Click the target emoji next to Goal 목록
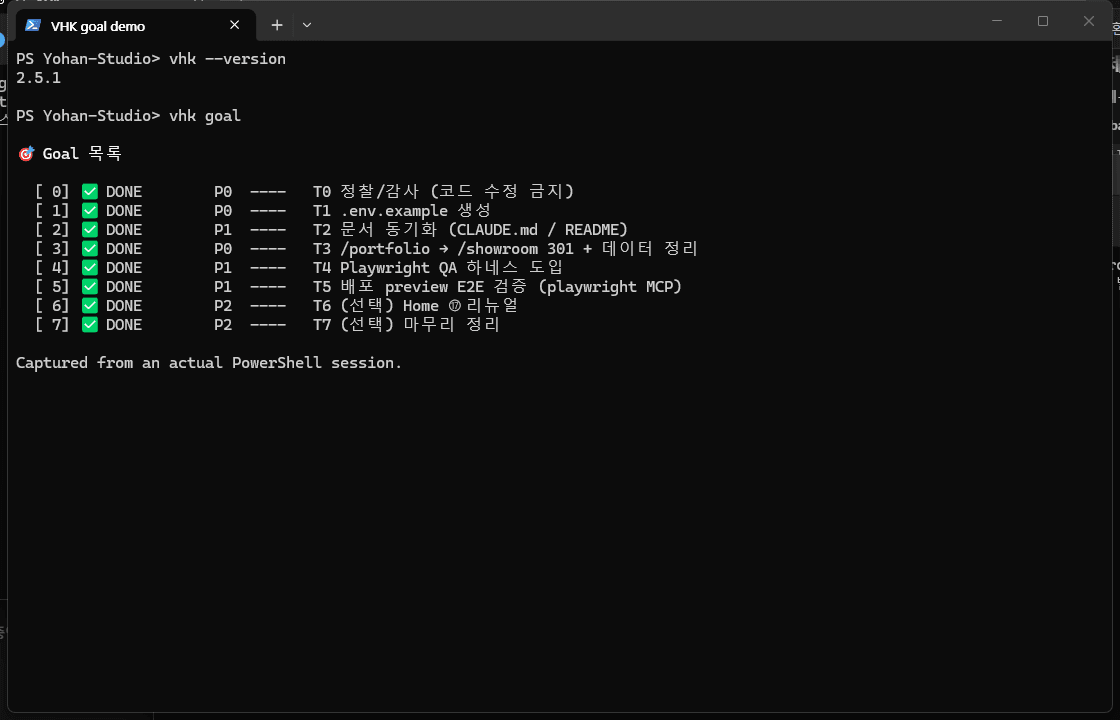The width and height of the screenshot is (1120, 720). coord(26,154)
